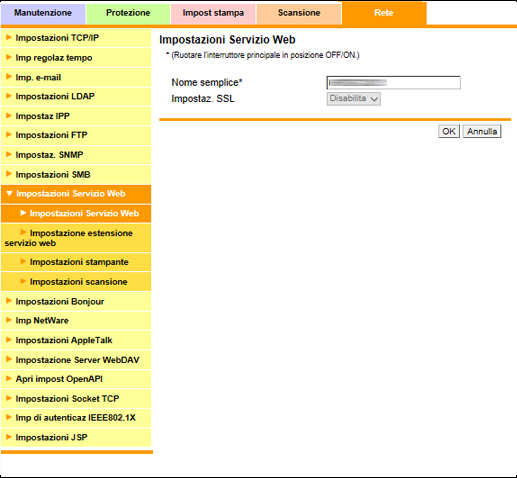Open Imp di autenticaz IEEE802.1X
This screenshot has width=517, height=478.
[x=76, y=418]
